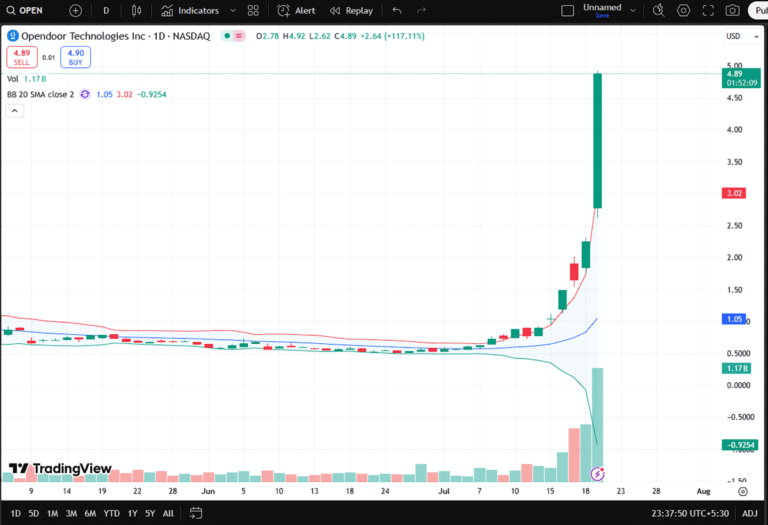Screen dimensions: 768x525
Task: Open symbol search showing OPEN
Action: (25, 10)
